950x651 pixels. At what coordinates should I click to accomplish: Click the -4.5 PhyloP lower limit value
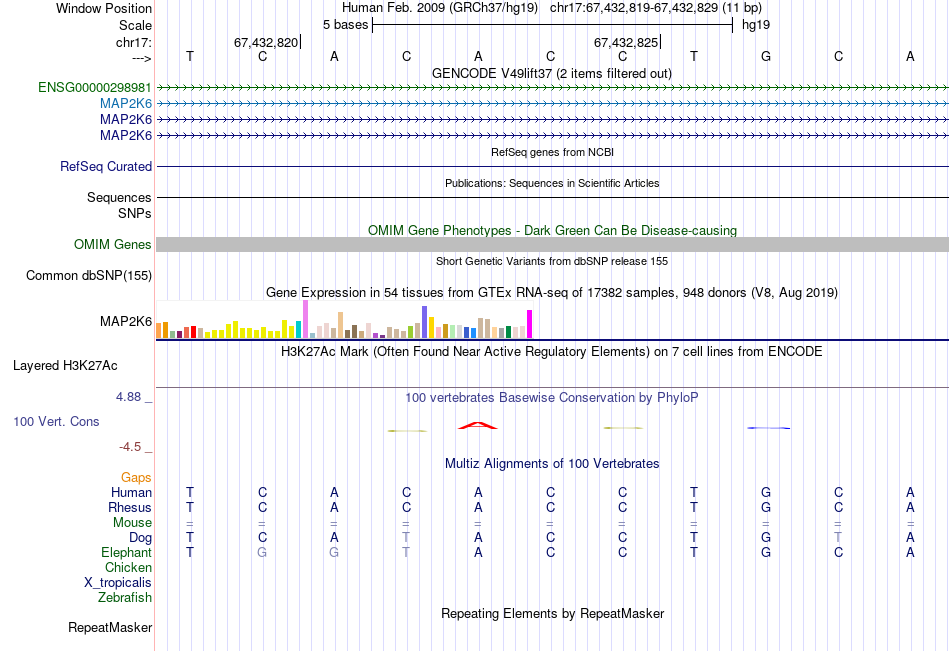point(130,448)
